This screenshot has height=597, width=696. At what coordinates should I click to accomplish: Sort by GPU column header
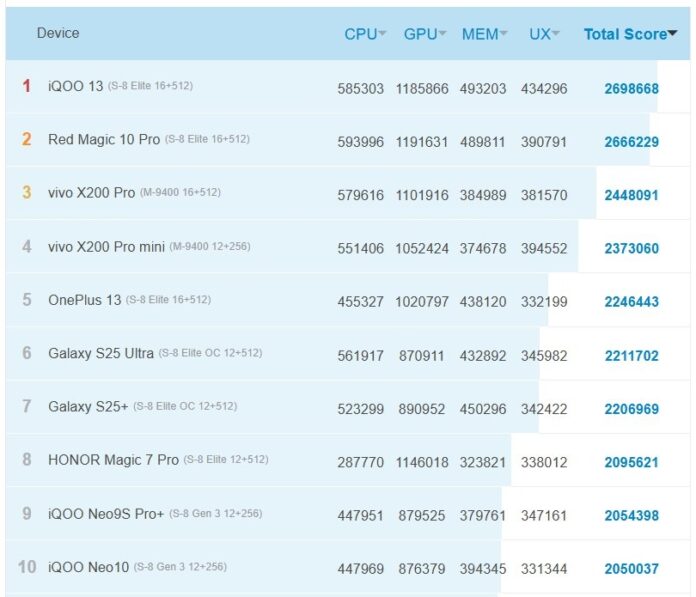click(424, 34)
